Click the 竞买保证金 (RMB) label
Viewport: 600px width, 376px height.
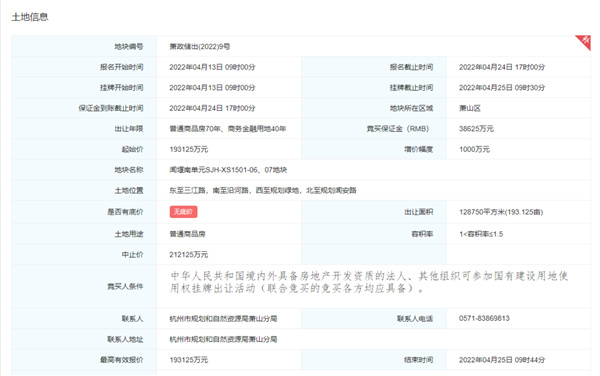(x=398, y=129)
